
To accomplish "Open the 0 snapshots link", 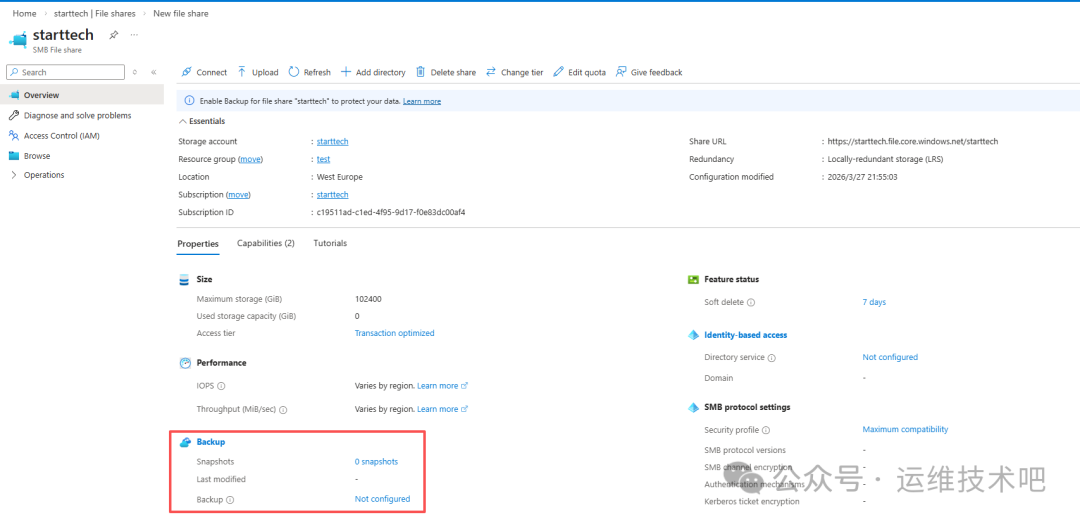I will [376, 462].
